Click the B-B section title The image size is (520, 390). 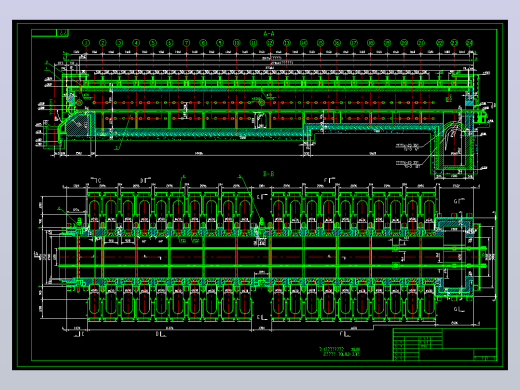tap(269, 174)
